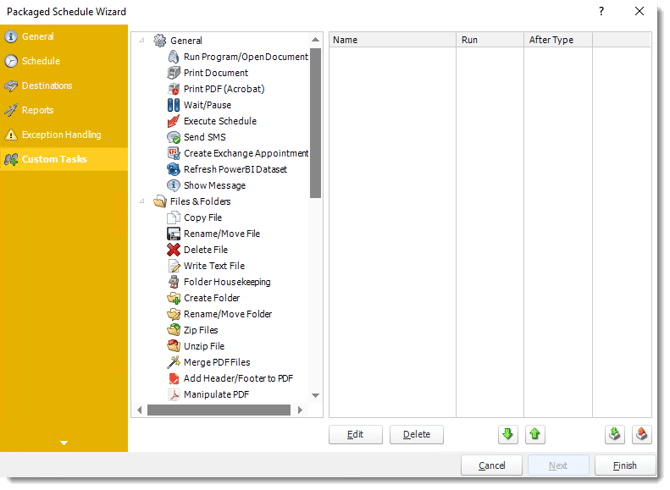Click the Create Folder icon
670x490 pixels.
(173, 298)
